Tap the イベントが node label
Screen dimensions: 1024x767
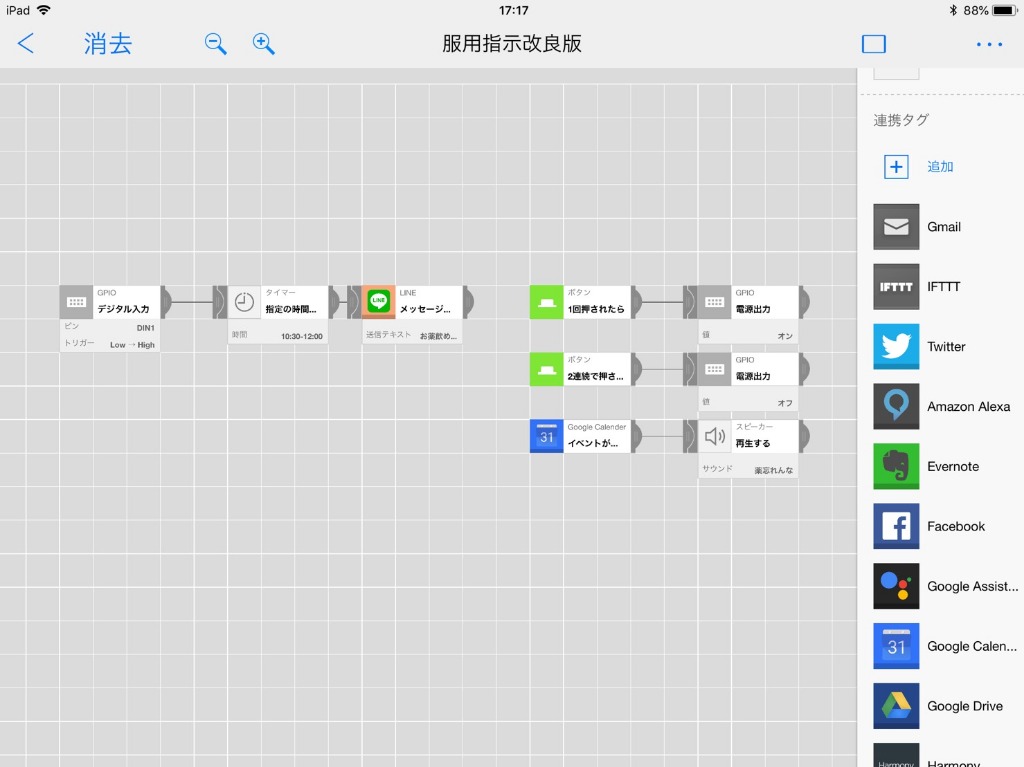pyautogui.click(x=592, y=443)
